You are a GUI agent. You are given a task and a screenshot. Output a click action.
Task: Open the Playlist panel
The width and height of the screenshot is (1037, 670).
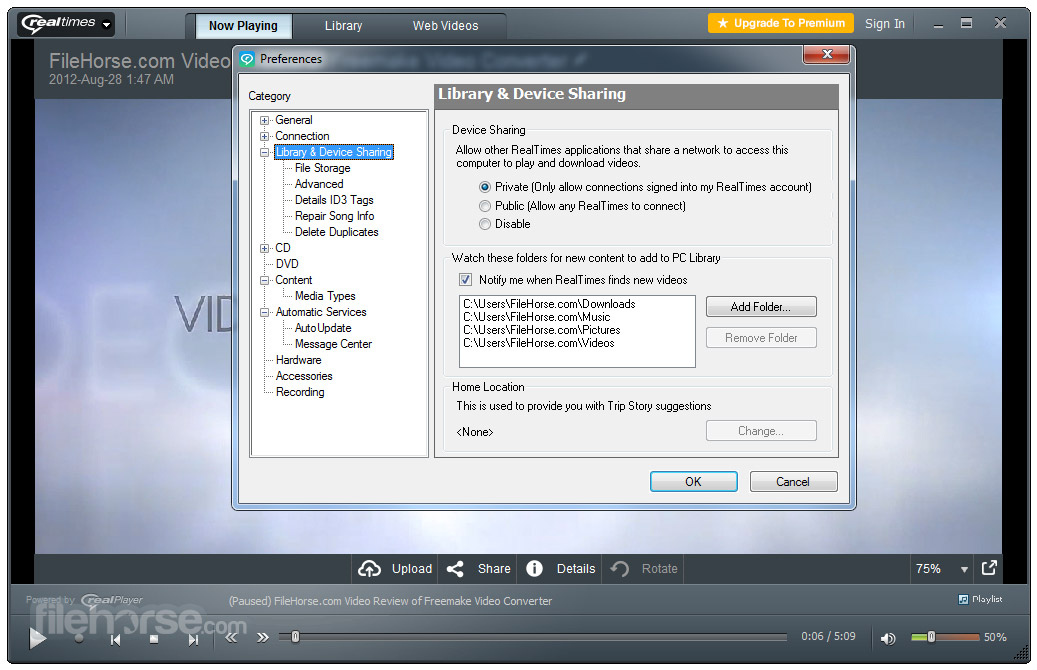coord(980,599)
